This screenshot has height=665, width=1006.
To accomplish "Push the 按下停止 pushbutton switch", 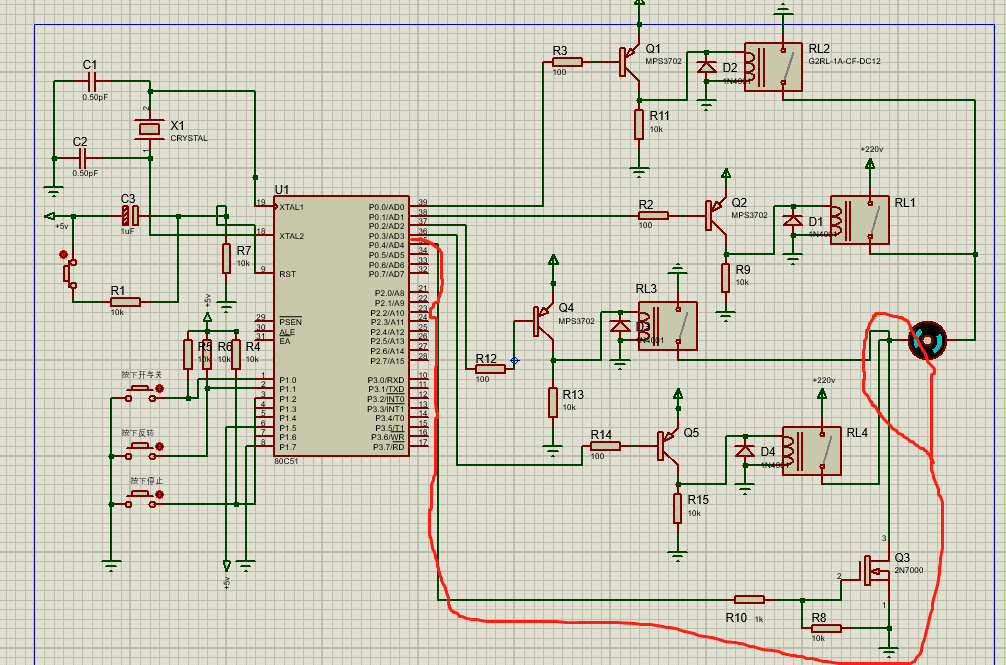I will tap(141, 499).
